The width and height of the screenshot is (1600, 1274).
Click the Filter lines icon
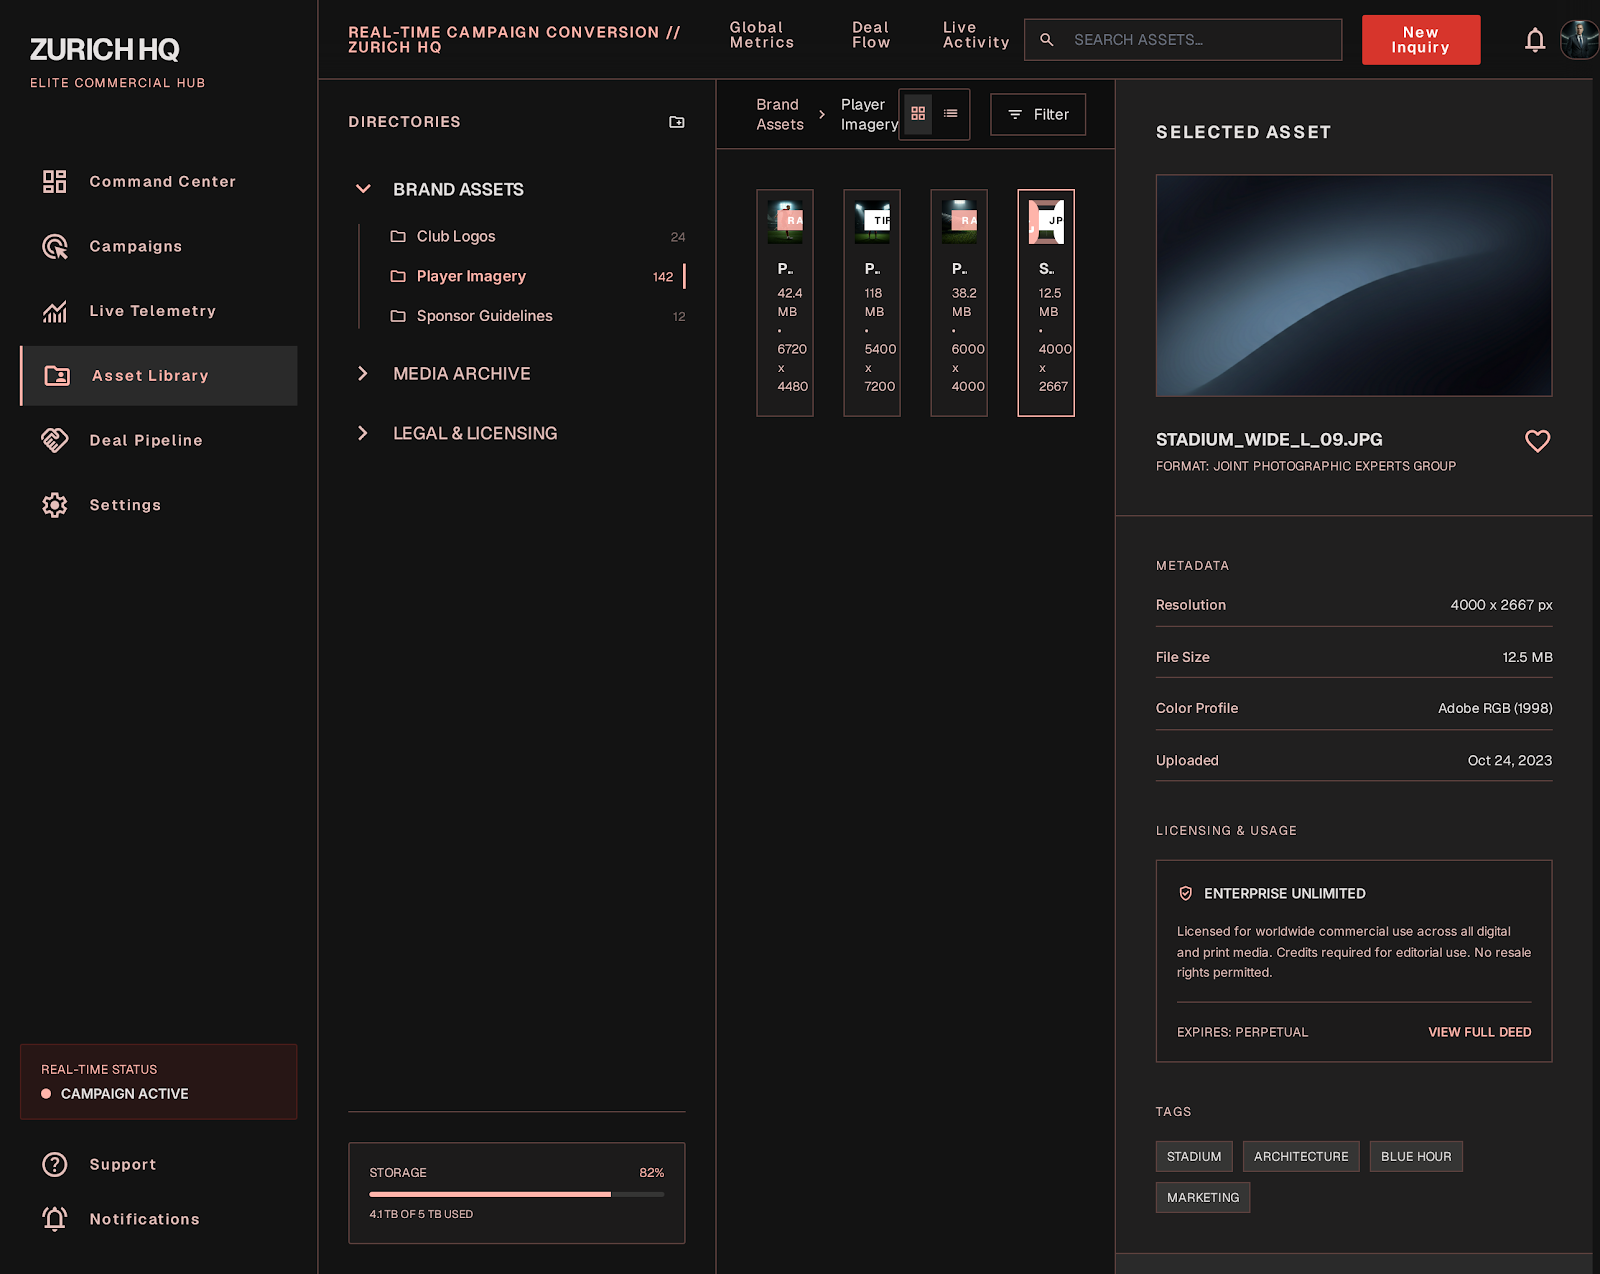[1015, 114]
